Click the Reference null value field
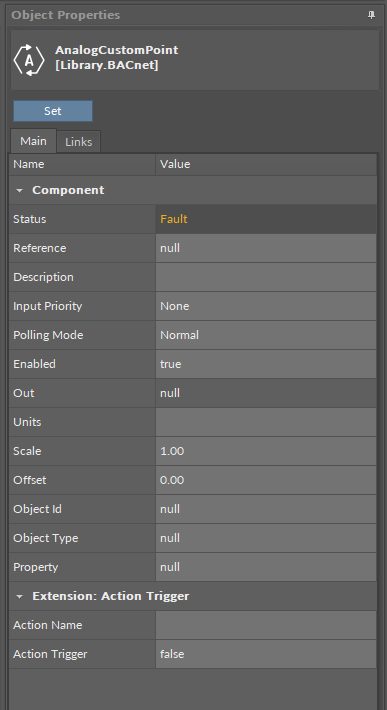Viewport: 387px width, 710px height. tap(266, 248)
